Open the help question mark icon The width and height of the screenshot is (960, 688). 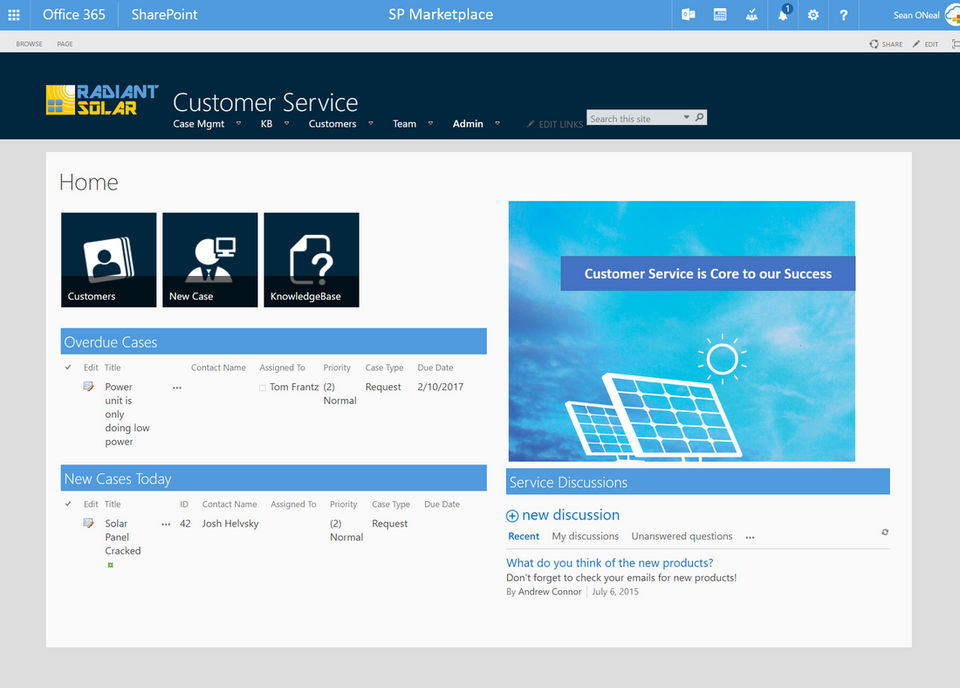tap(844, 15)
